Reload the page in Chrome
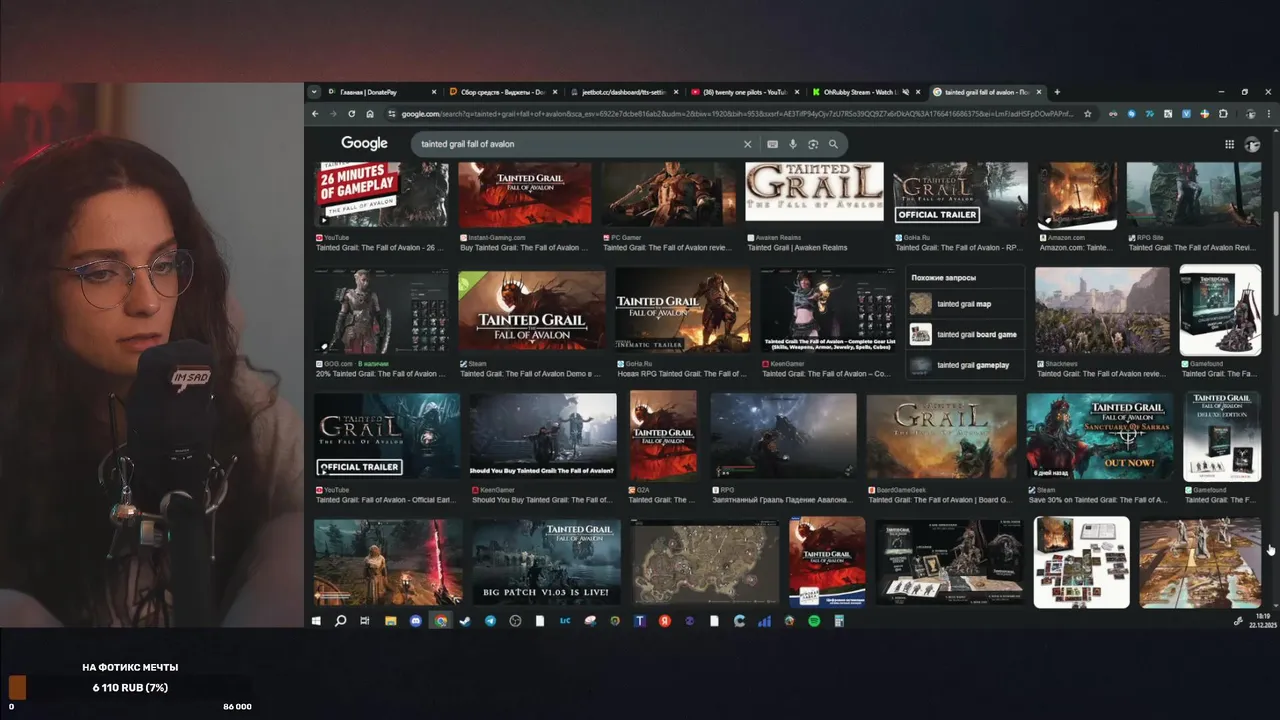The width and height of the screenshot is (1280, 720). coord(351,114)
